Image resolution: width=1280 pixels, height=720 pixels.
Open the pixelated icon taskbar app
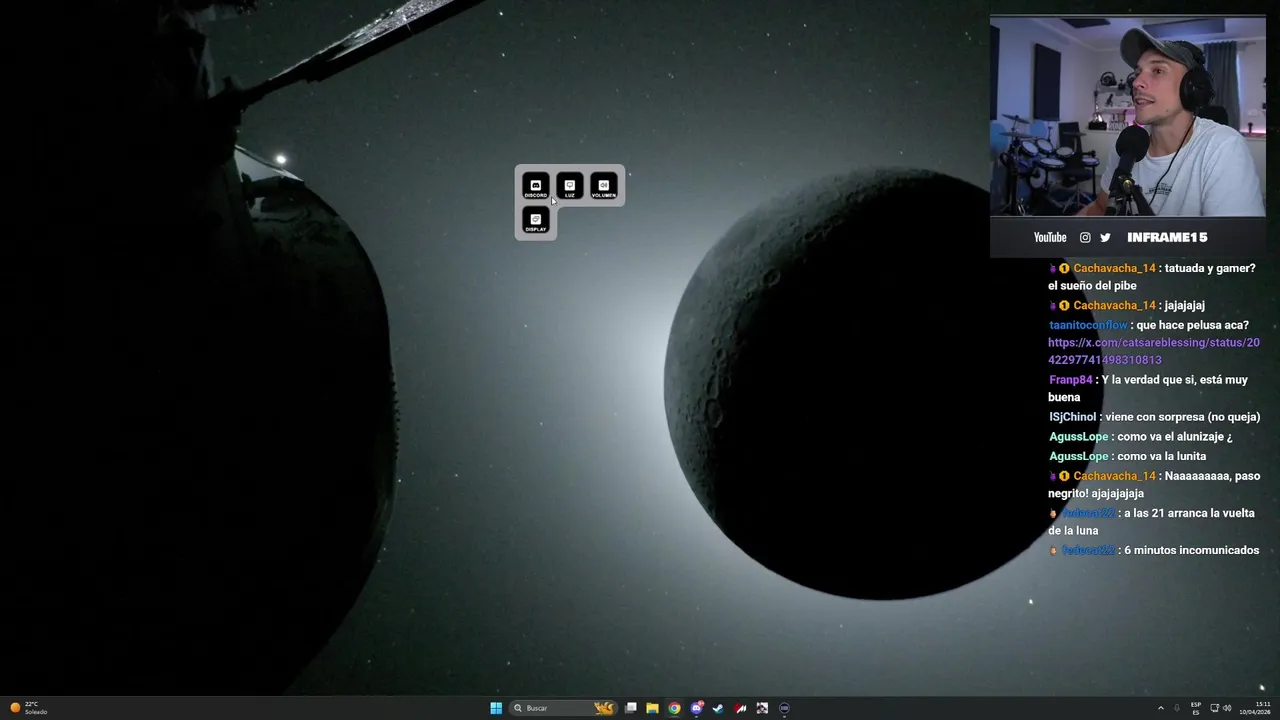click(x=762, y=708)
